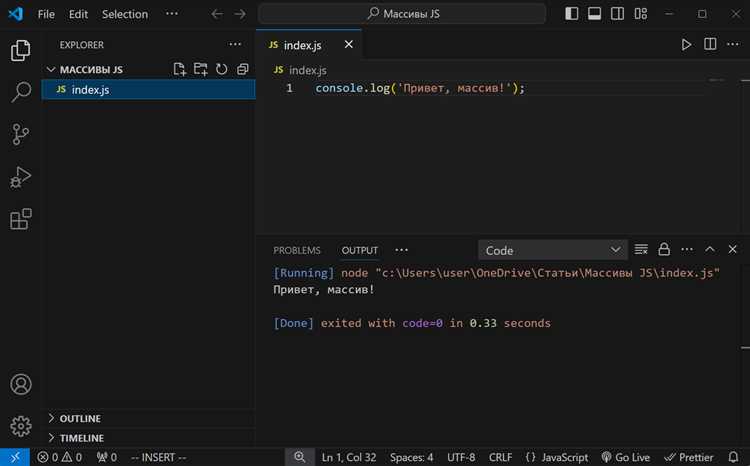The height and width of the screenshot is (466, 750).
Task: Refresh the explorer file list
Action: click(221, 69)
